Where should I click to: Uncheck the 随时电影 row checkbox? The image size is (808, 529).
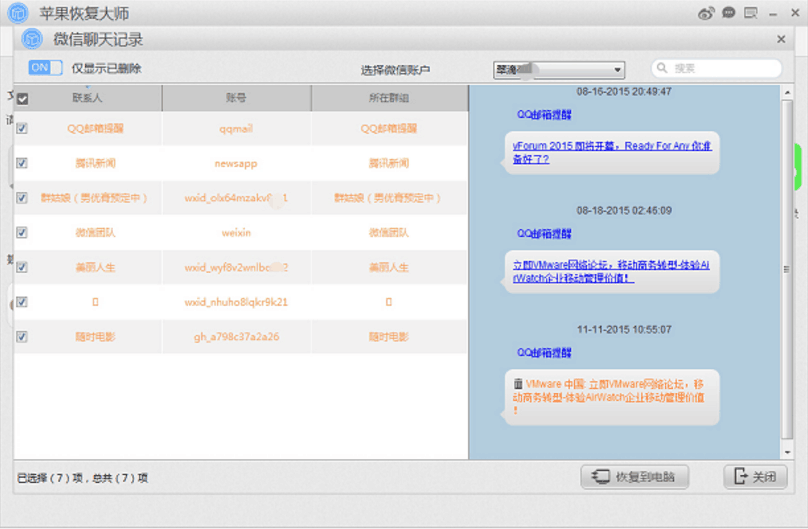[x=22, y=337]
